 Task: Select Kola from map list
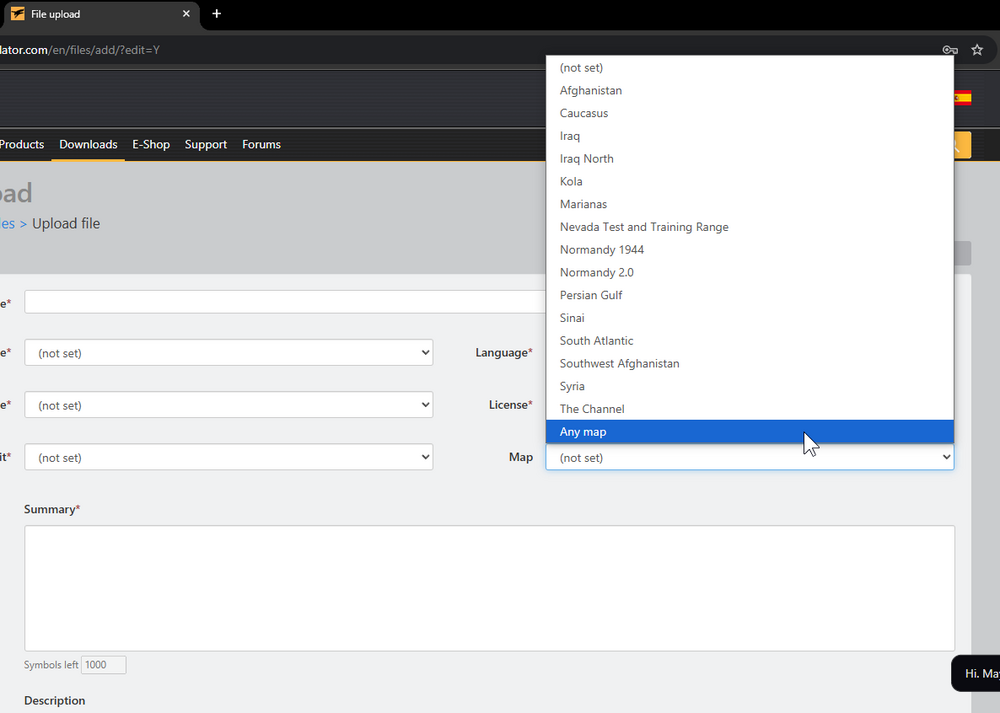pos(750,181)
